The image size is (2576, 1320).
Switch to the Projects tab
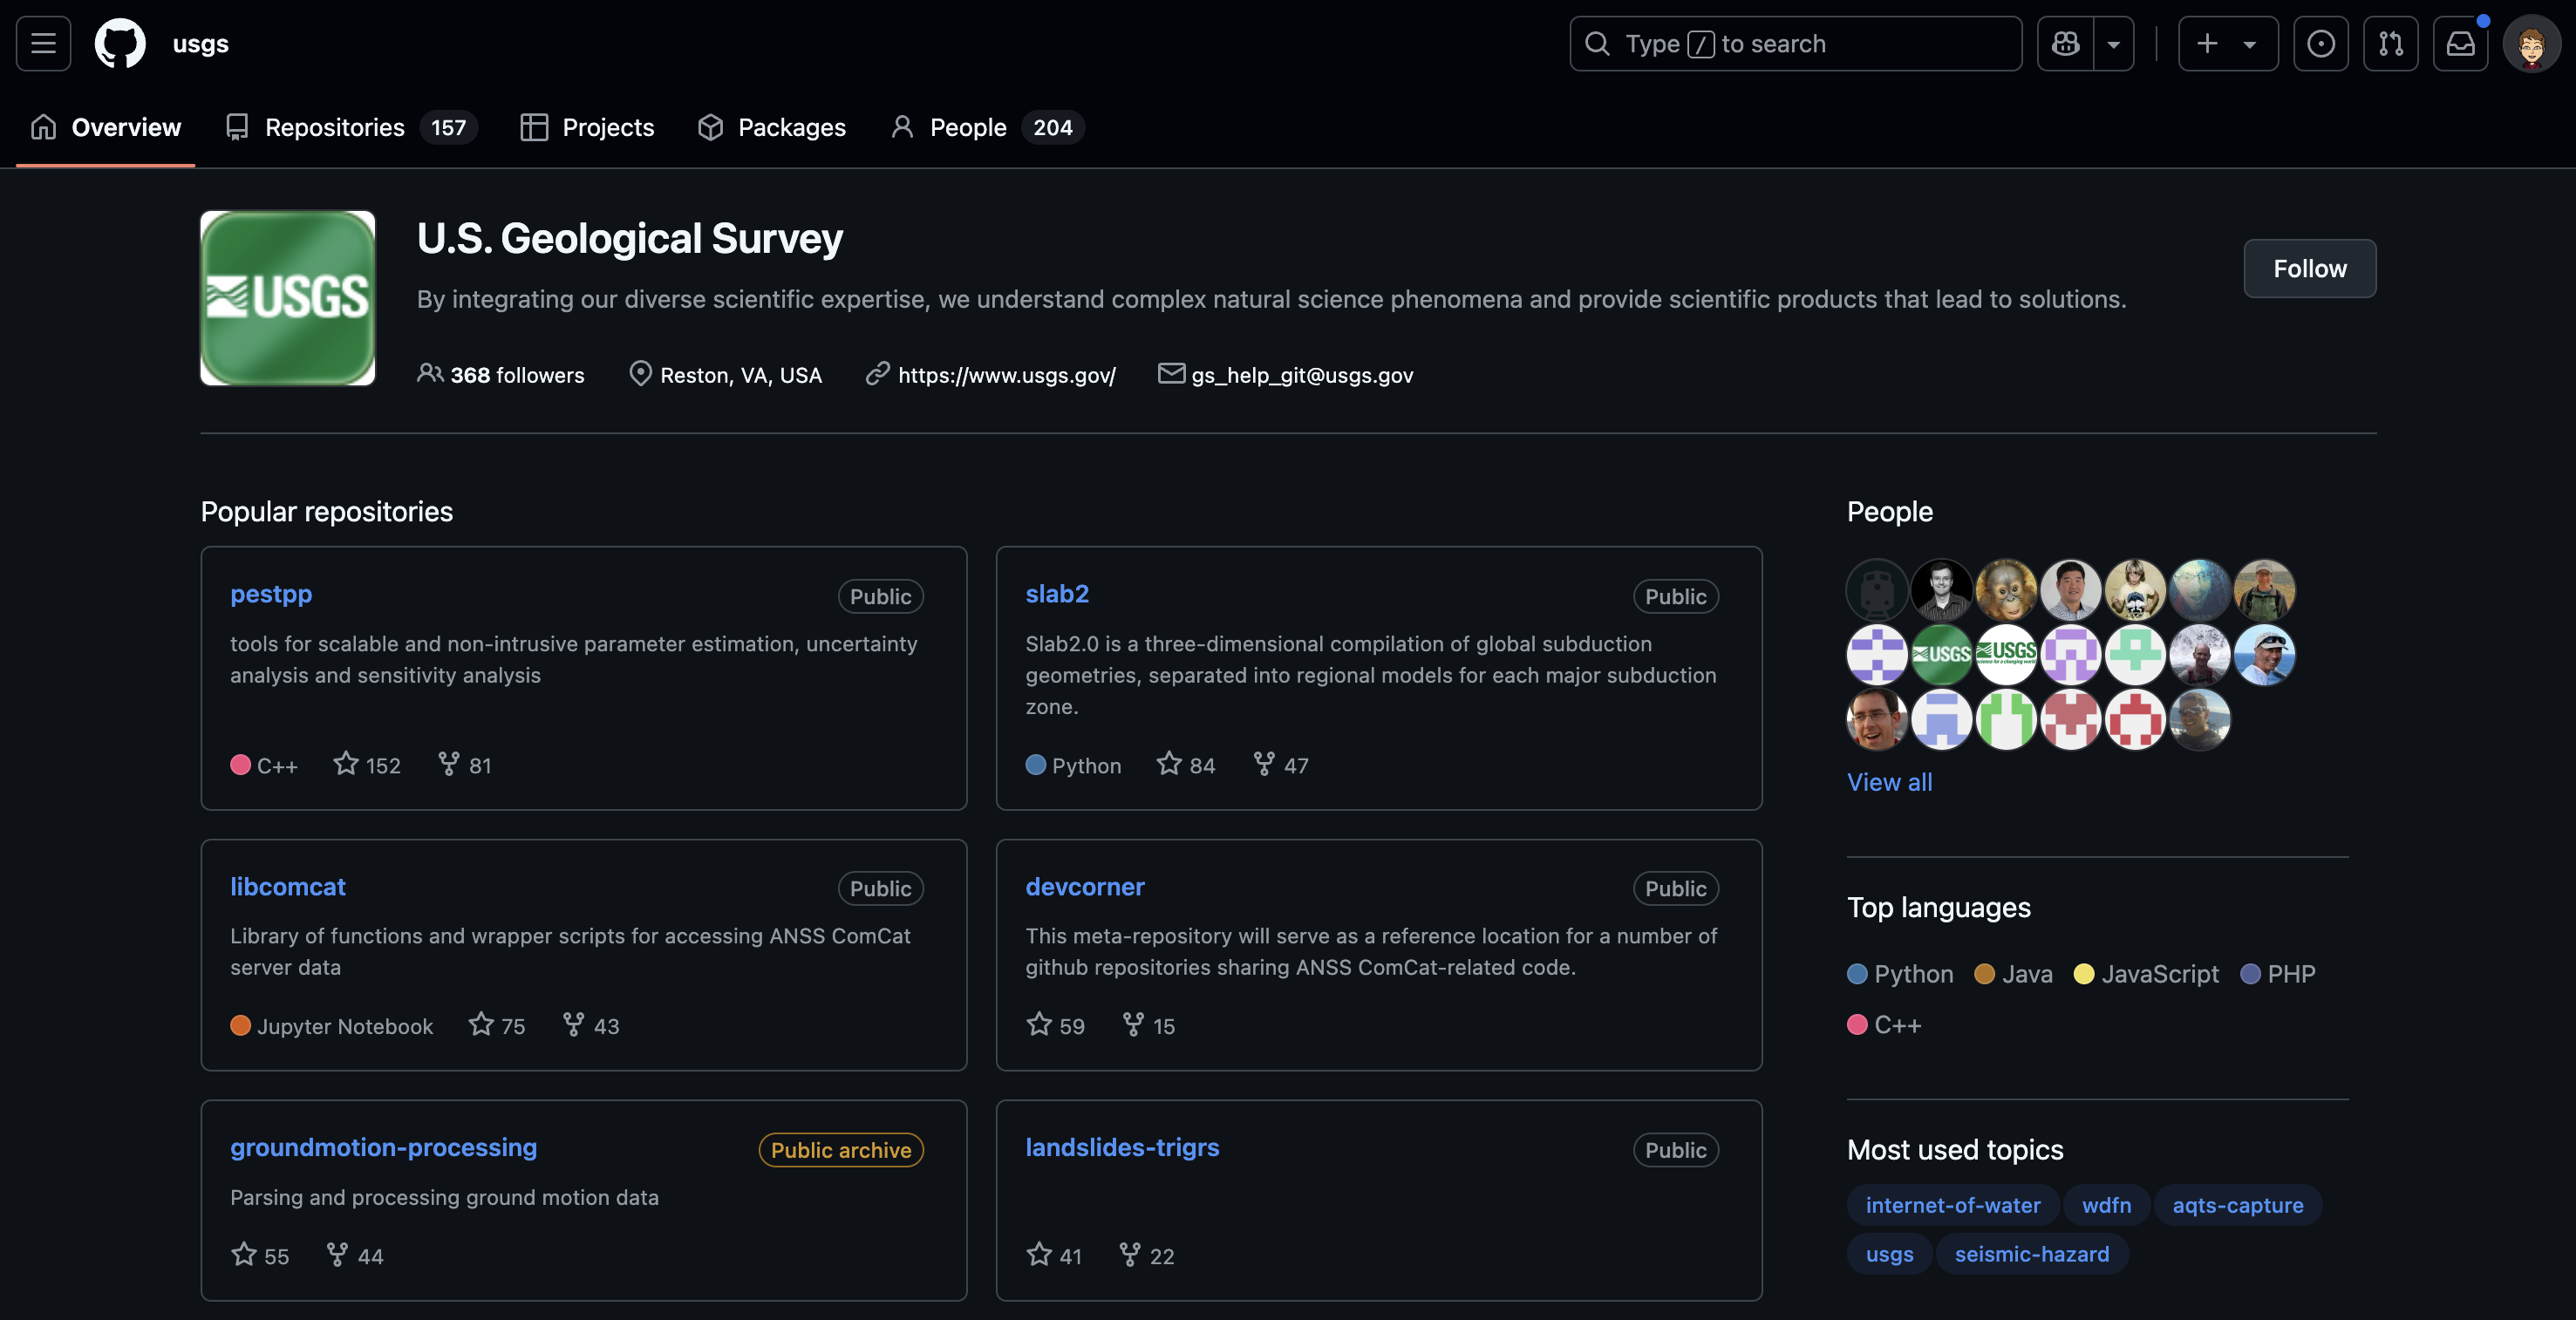coord(587,127)
